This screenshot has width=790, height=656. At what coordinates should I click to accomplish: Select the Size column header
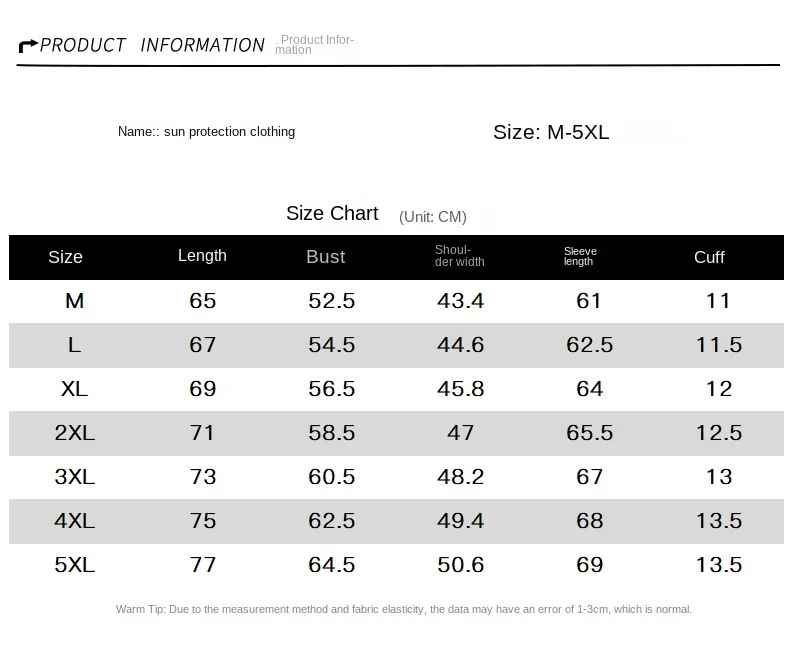tap(65, 257)
